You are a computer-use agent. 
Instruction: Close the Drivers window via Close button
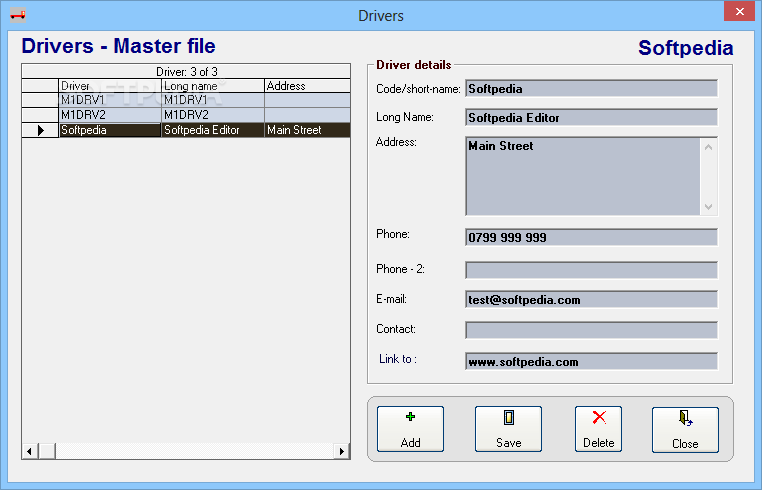[685, 430]
